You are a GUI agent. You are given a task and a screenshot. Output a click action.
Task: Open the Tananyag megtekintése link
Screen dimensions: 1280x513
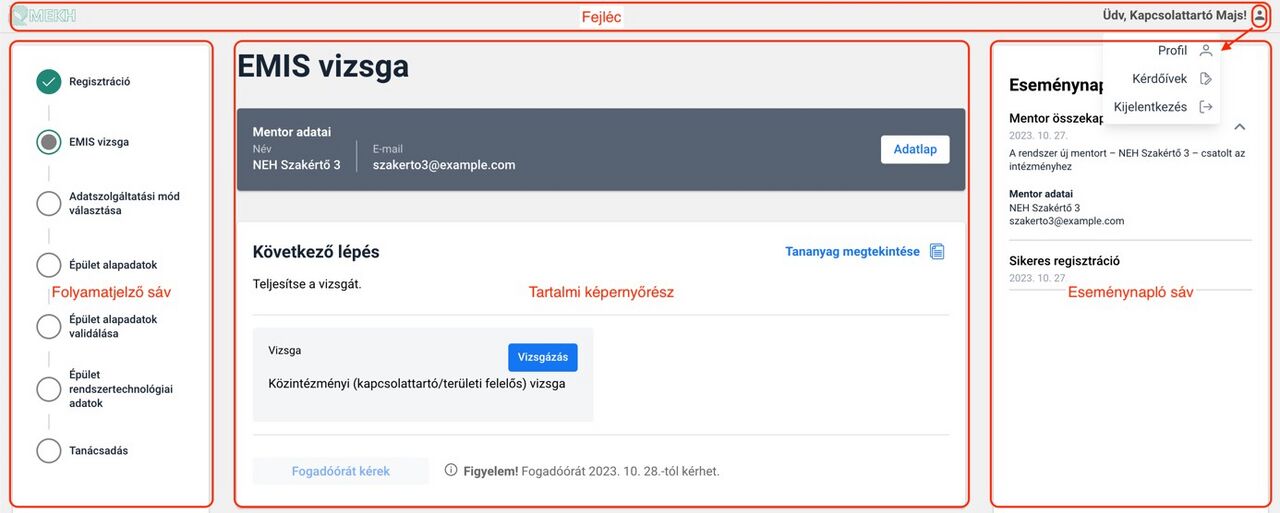pos(852,252)
